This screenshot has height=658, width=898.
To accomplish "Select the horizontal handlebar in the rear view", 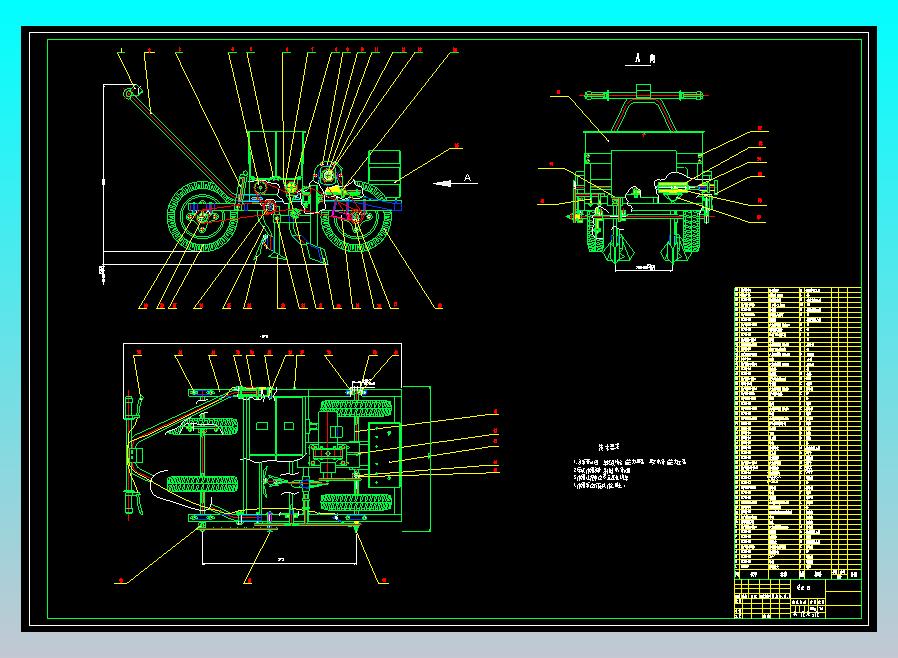I will [x=644, y=95].
